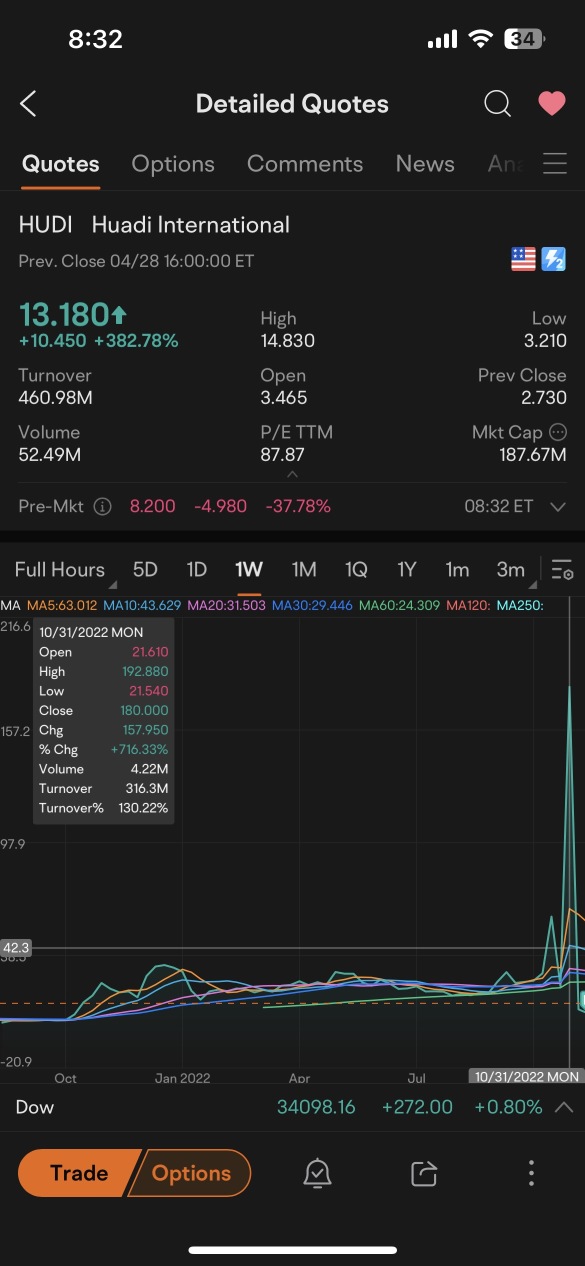Open Mkt Cap more info icon
This screenshot has height=1266, width=585.
point(558,432)
